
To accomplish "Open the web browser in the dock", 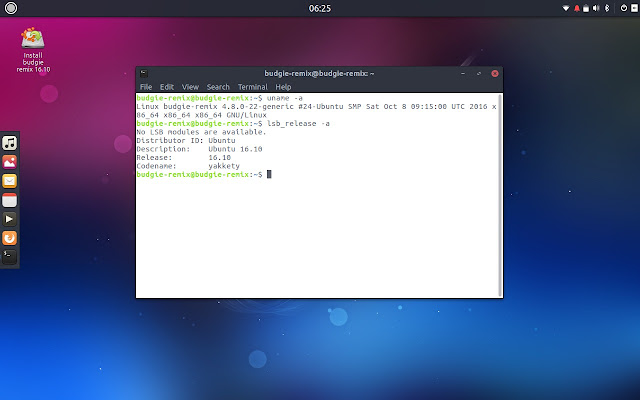I will [x=9, y=238].
